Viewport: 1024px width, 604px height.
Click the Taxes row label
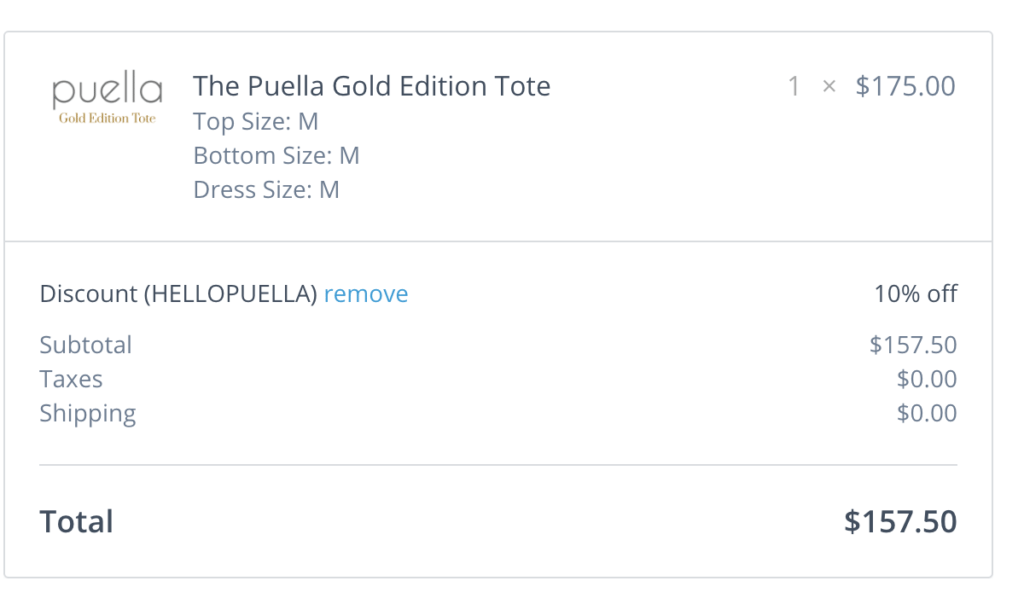70,379
